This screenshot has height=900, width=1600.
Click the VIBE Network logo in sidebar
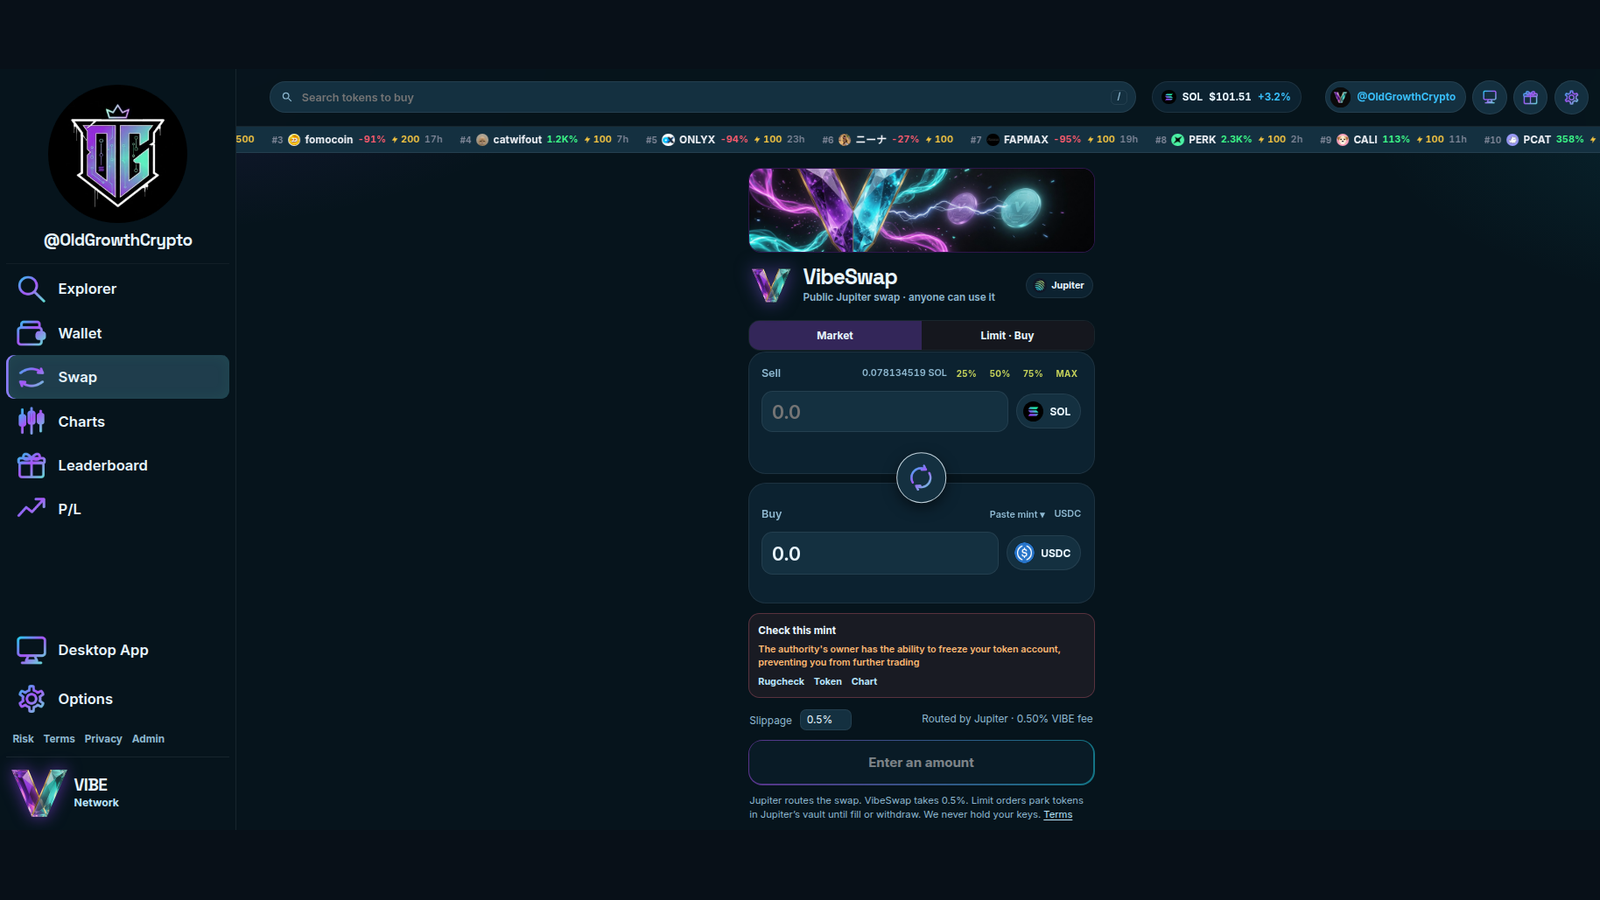pyautogui.click(x=38, y=792)
